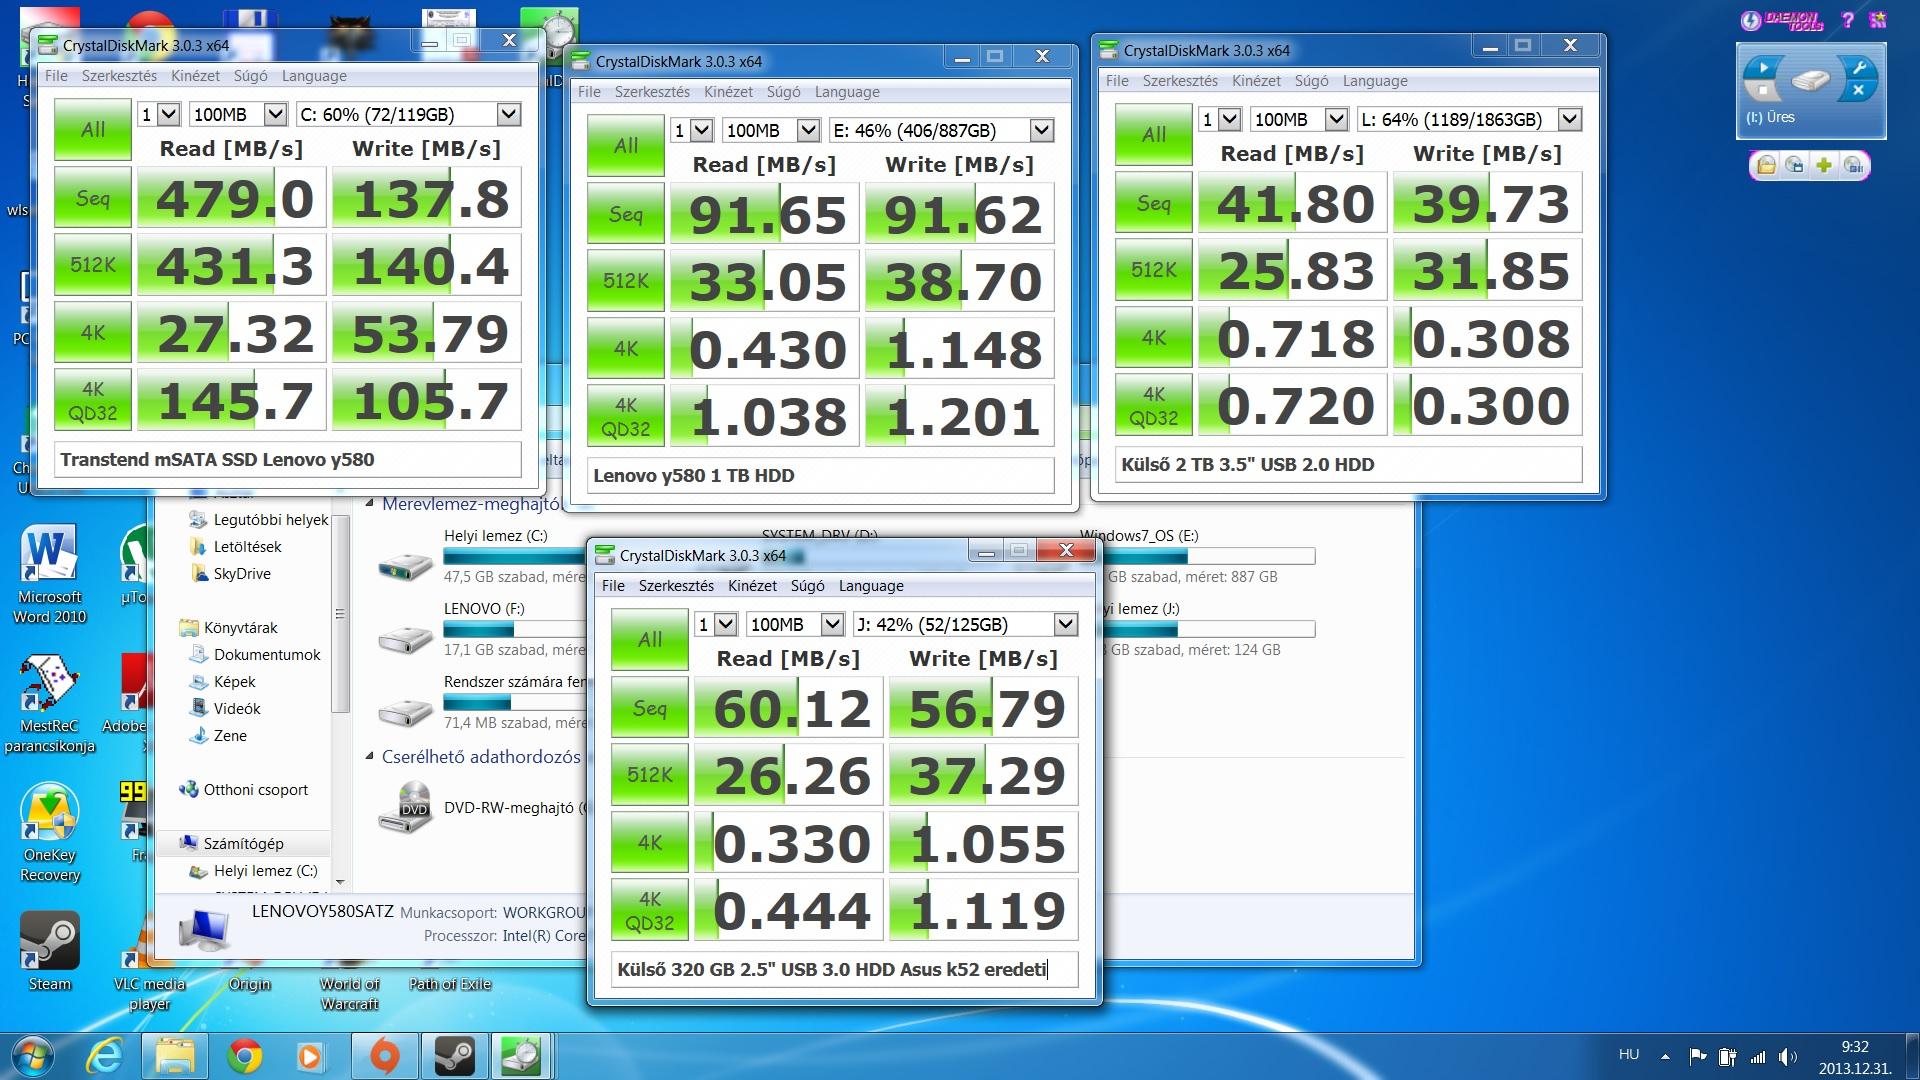The image size is (1920, 1080).
Task: Click the green plus icon in DAEMON Tools gadget
Action: 1824,165
